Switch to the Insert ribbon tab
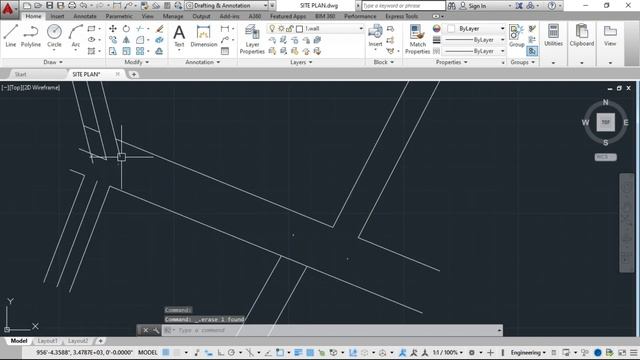Screen dimensions: 640x360 tap(57, 16)
